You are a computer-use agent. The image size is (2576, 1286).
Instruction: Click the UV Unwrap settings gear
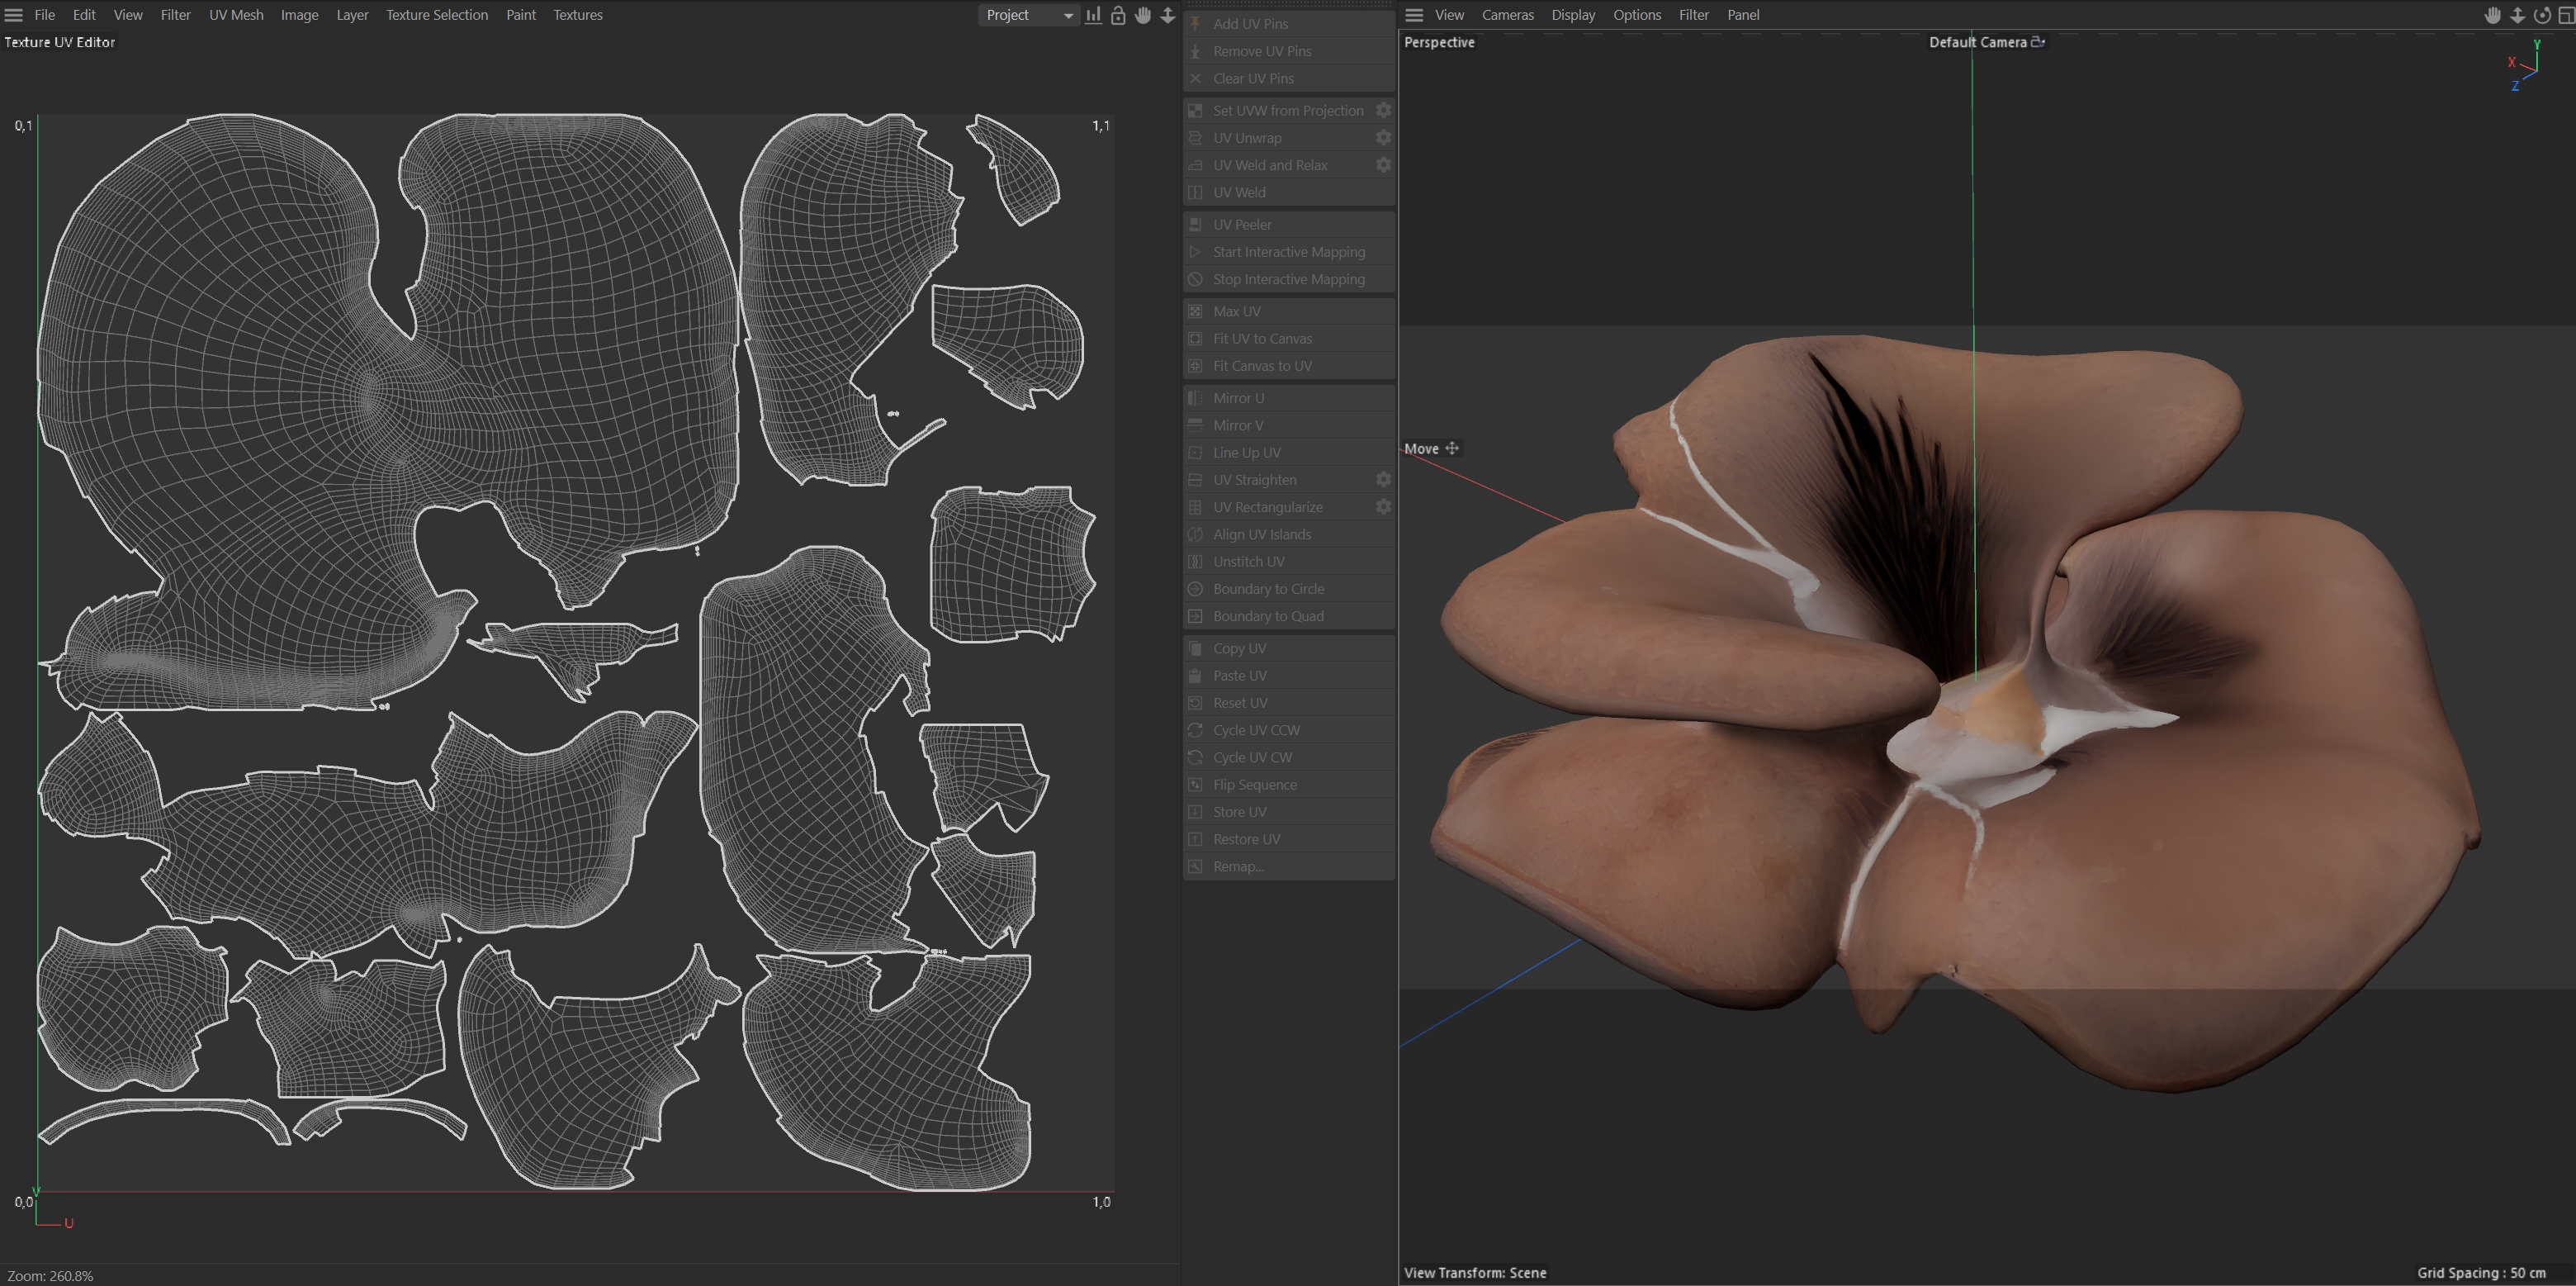pos(1383,138)
